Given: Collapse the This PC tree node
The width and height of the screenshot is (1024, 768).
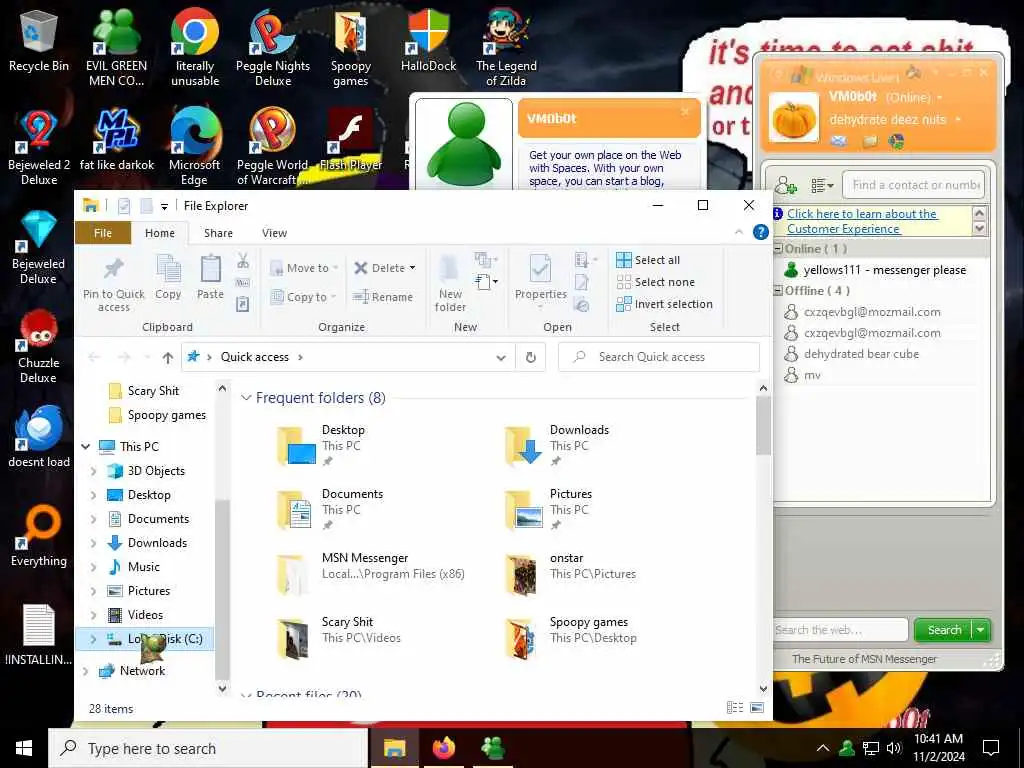Looking at the screenshot, I should pyautogui.click(x=86, y=447).
